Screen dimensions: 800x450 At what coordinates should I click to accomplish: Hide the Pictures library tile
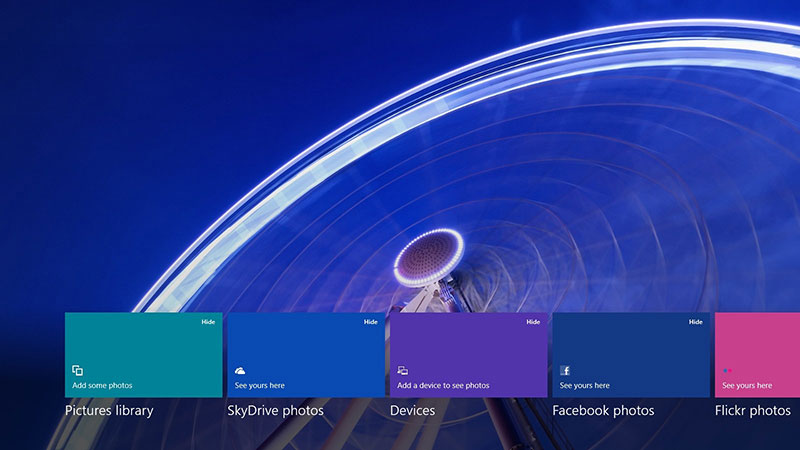pos(208,322)
